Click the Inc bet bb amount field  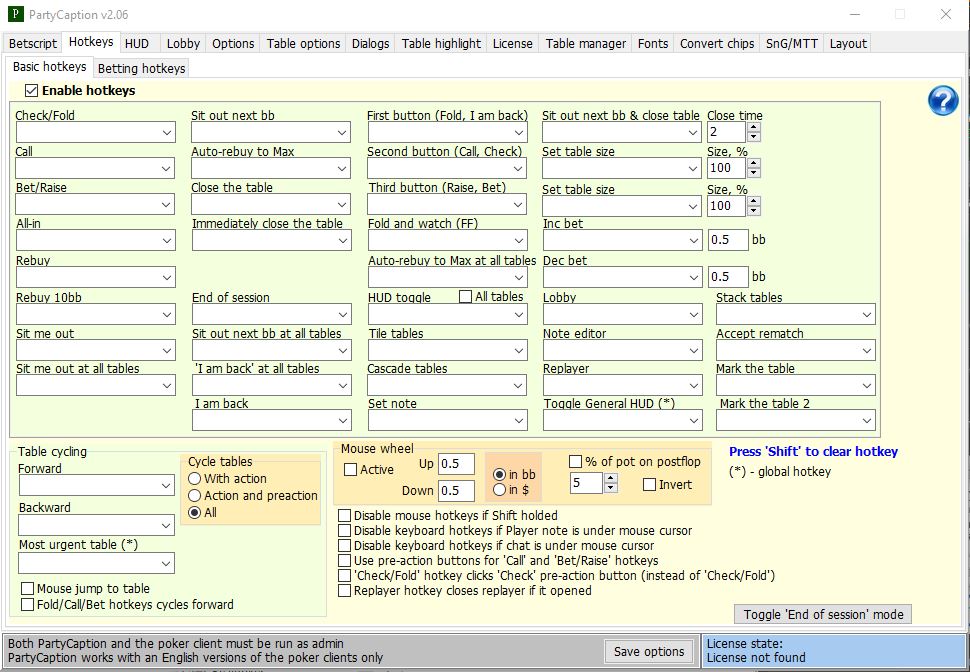728,240
